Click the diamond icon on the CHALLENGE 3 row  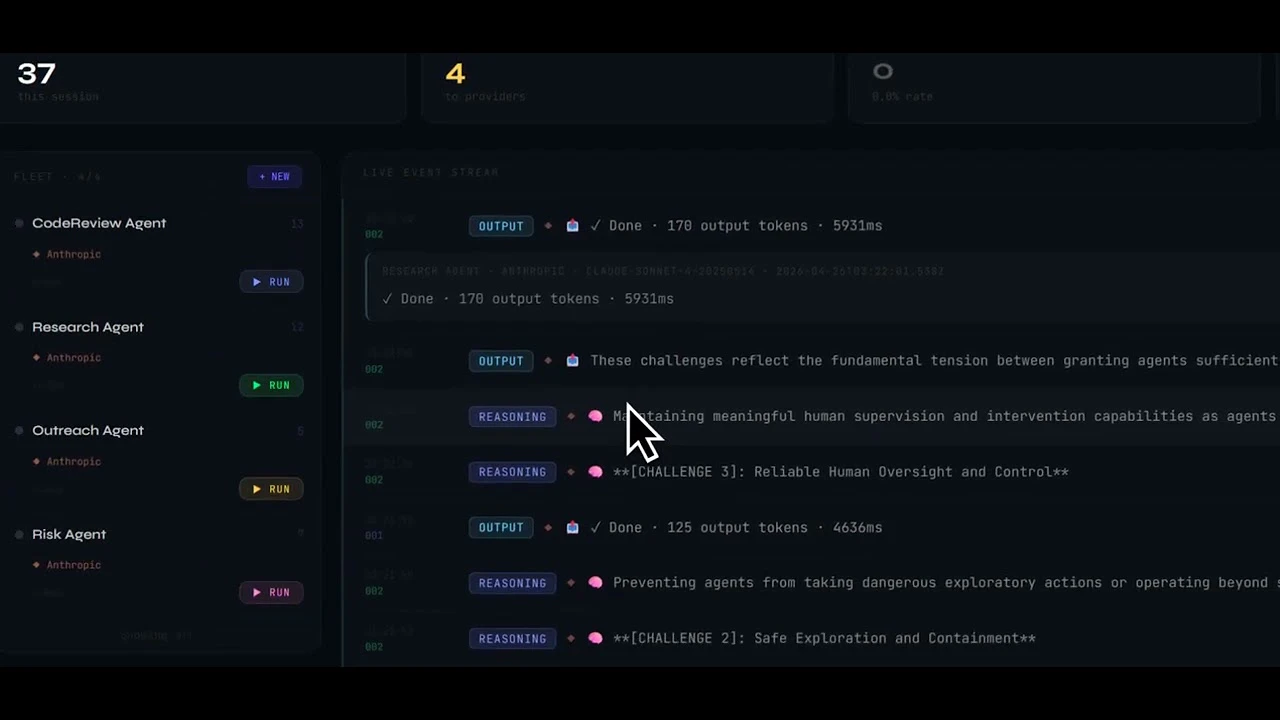click(571, 472)
